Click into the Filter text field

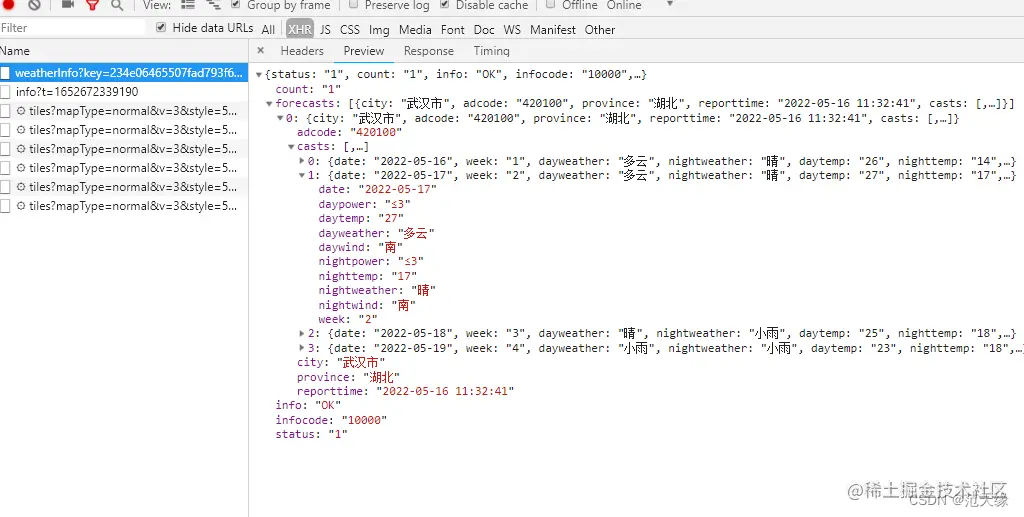[x=72, y=27]
